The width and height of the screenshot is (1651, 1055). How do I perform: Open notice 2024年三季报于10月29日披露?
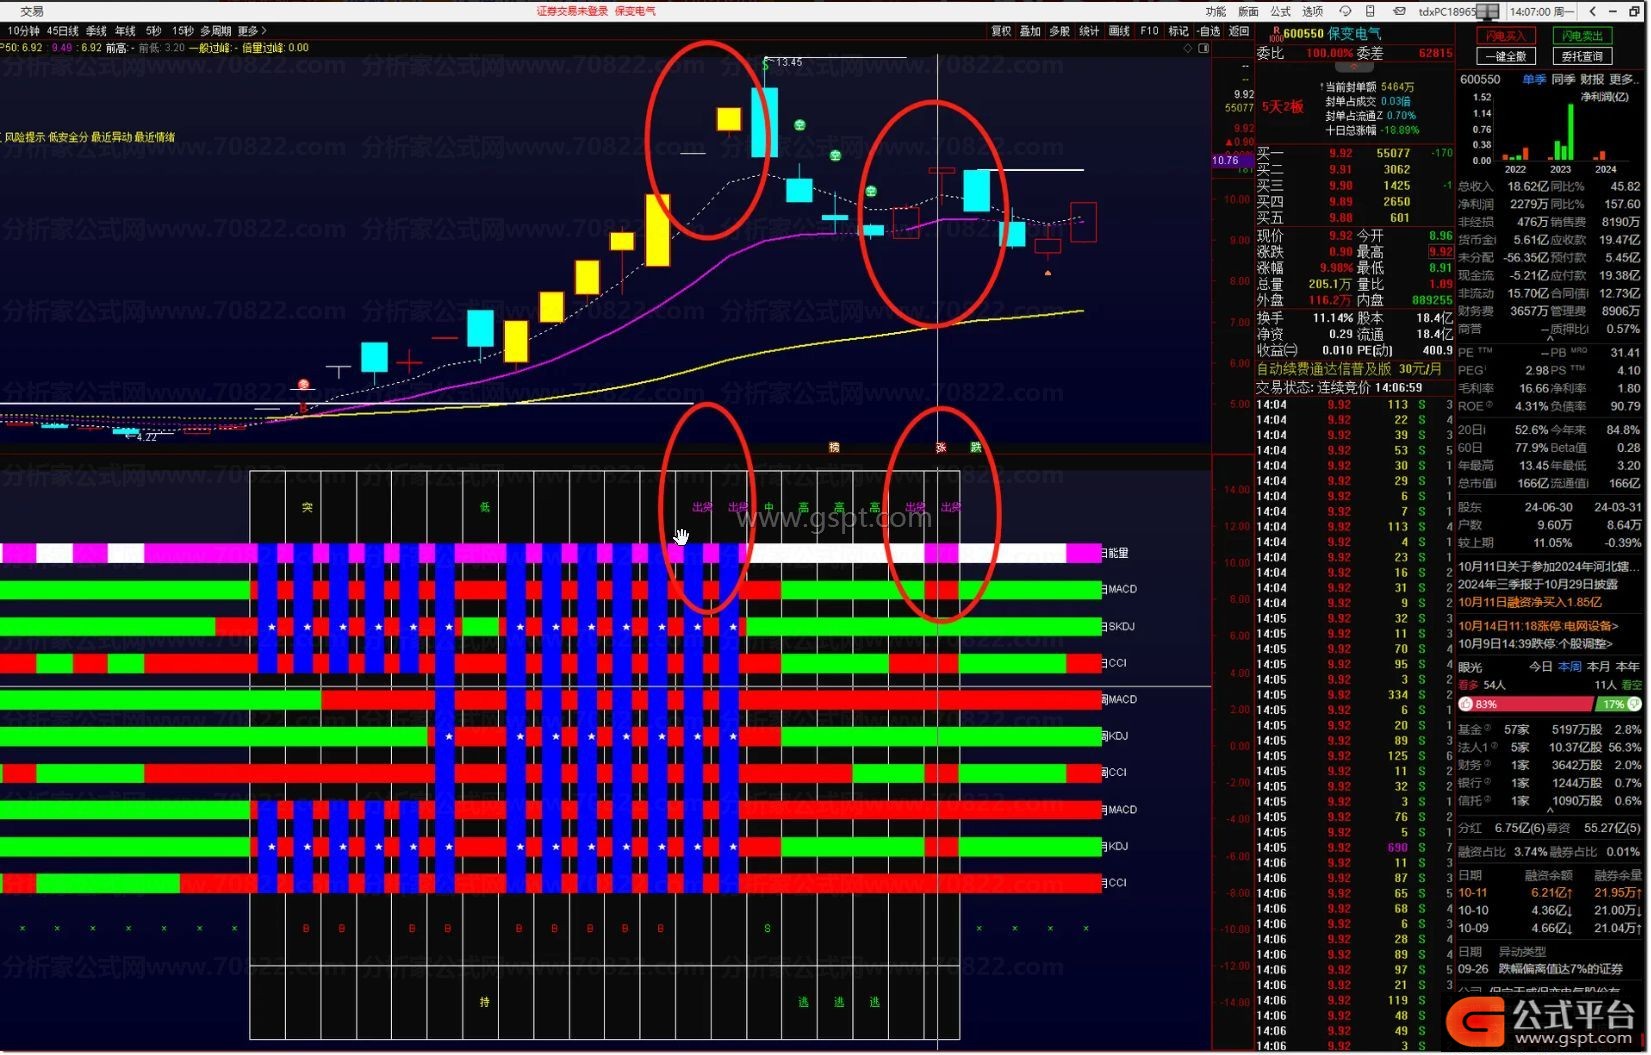click(x=1538, y=584)
